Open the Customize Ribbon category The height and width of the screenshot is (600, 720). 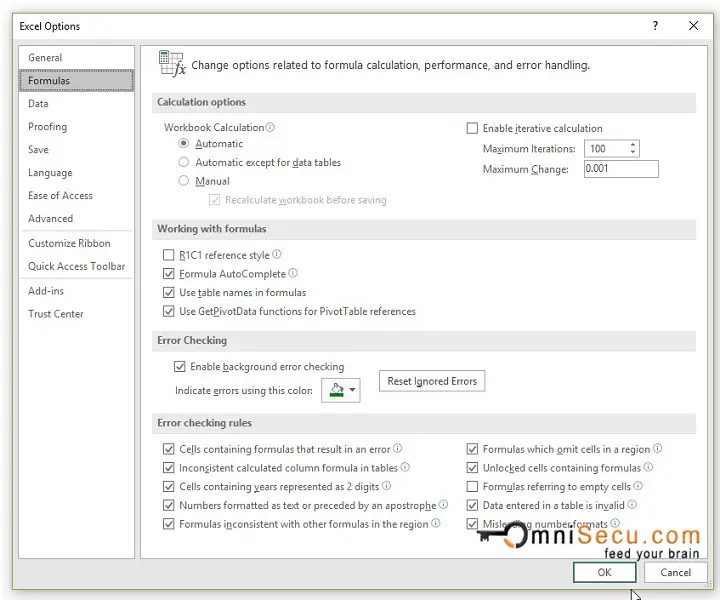76,243
